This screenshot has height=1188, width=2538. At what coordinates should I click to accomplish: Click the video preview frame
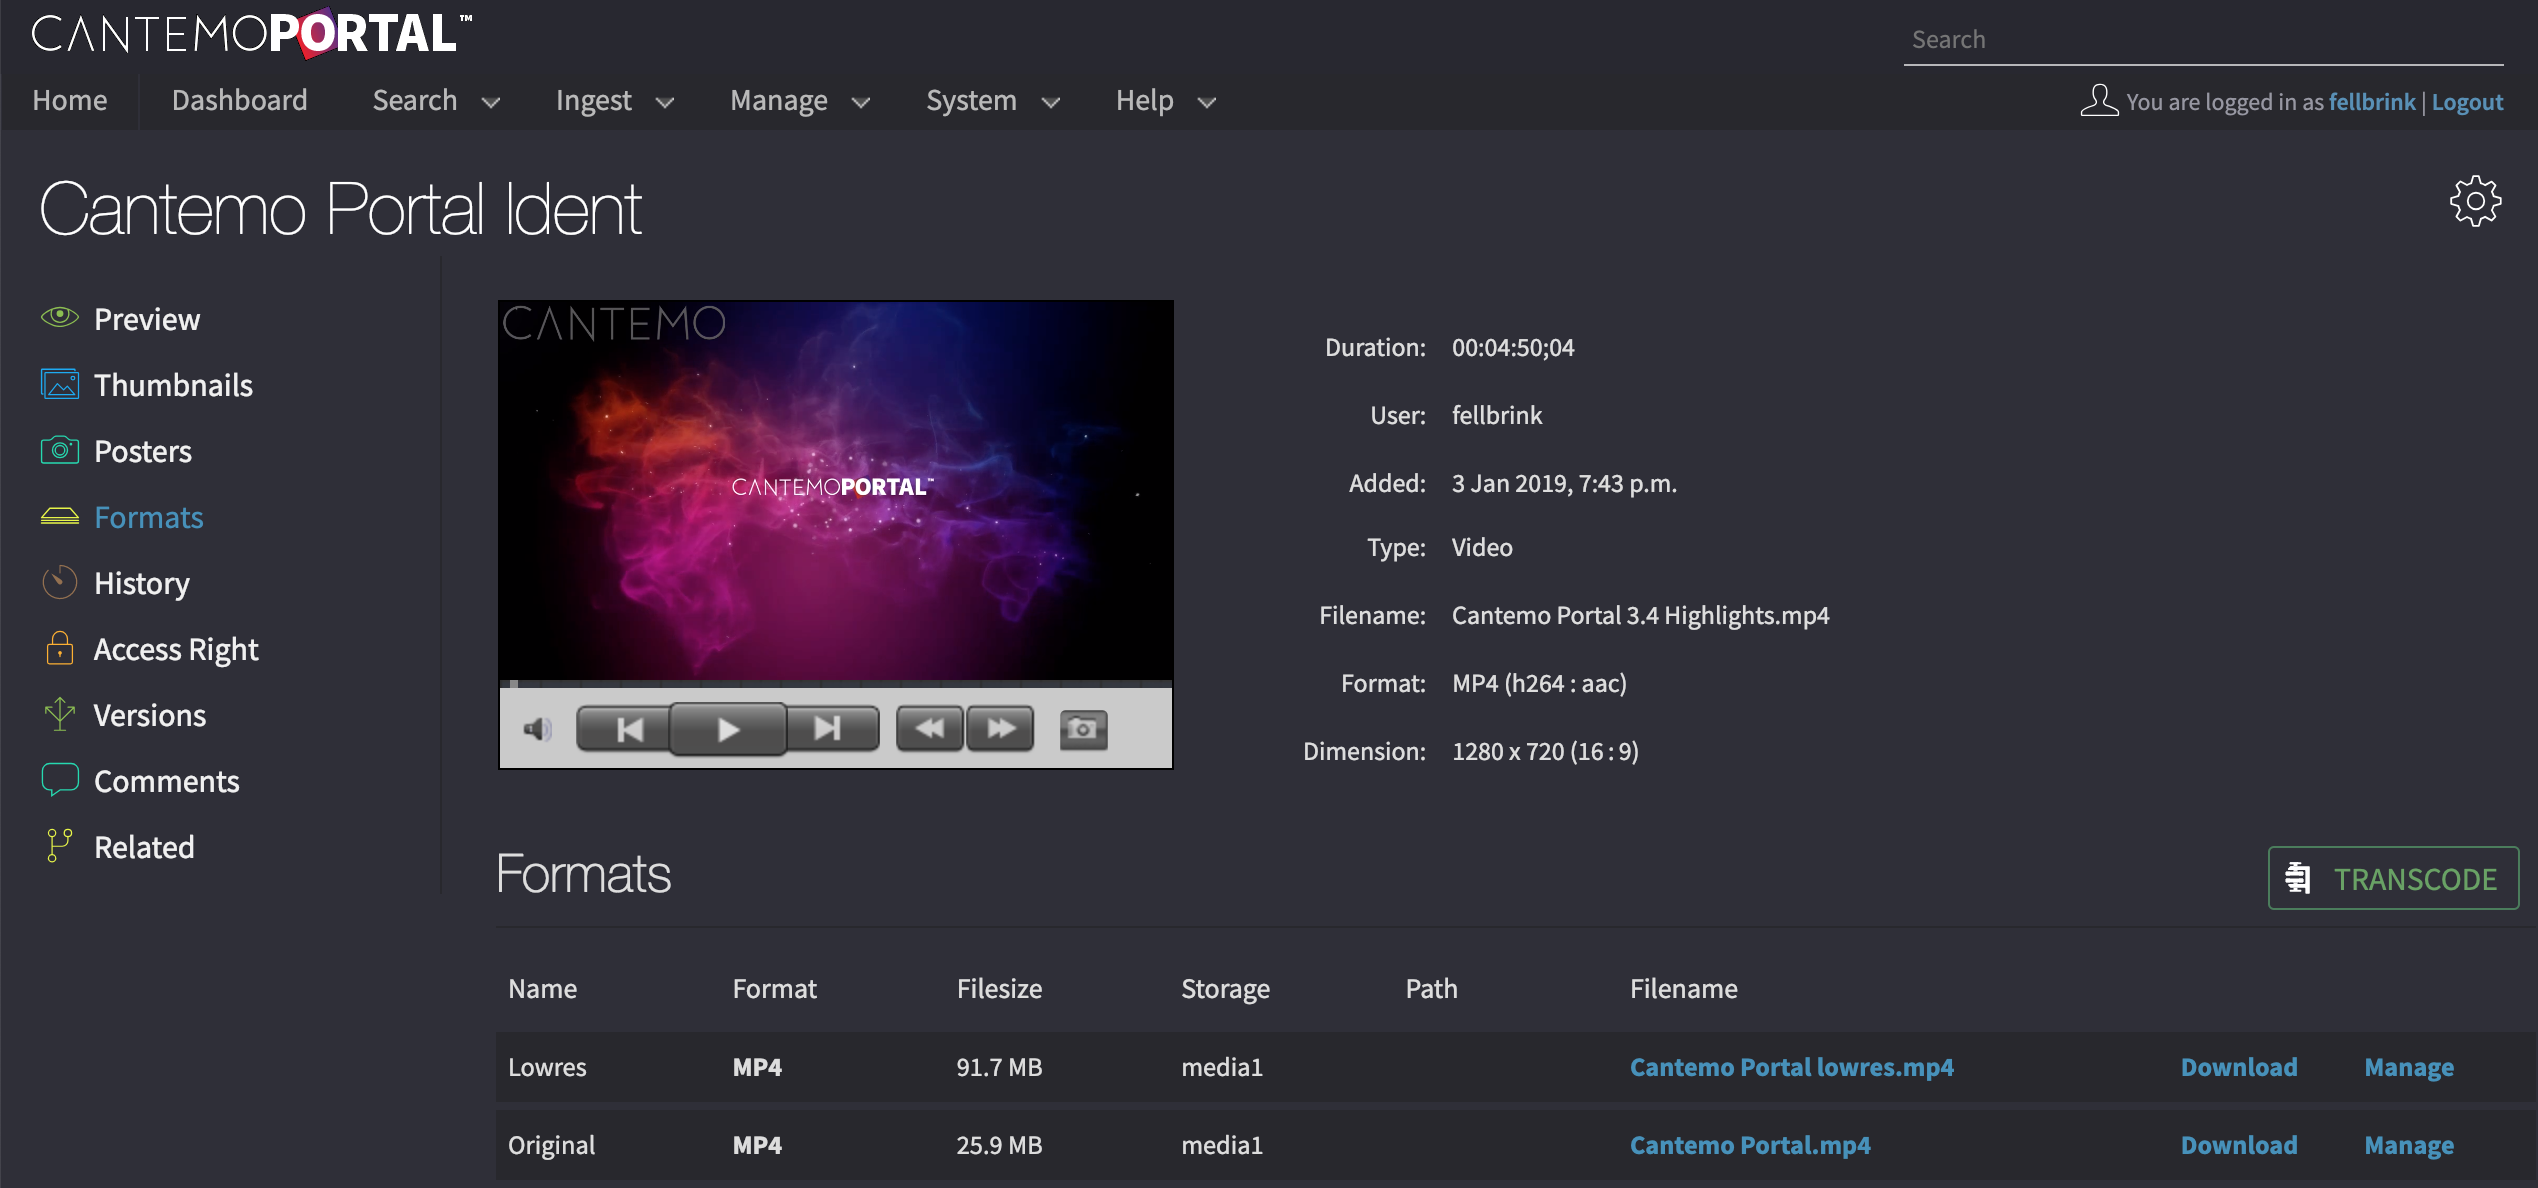836,490
